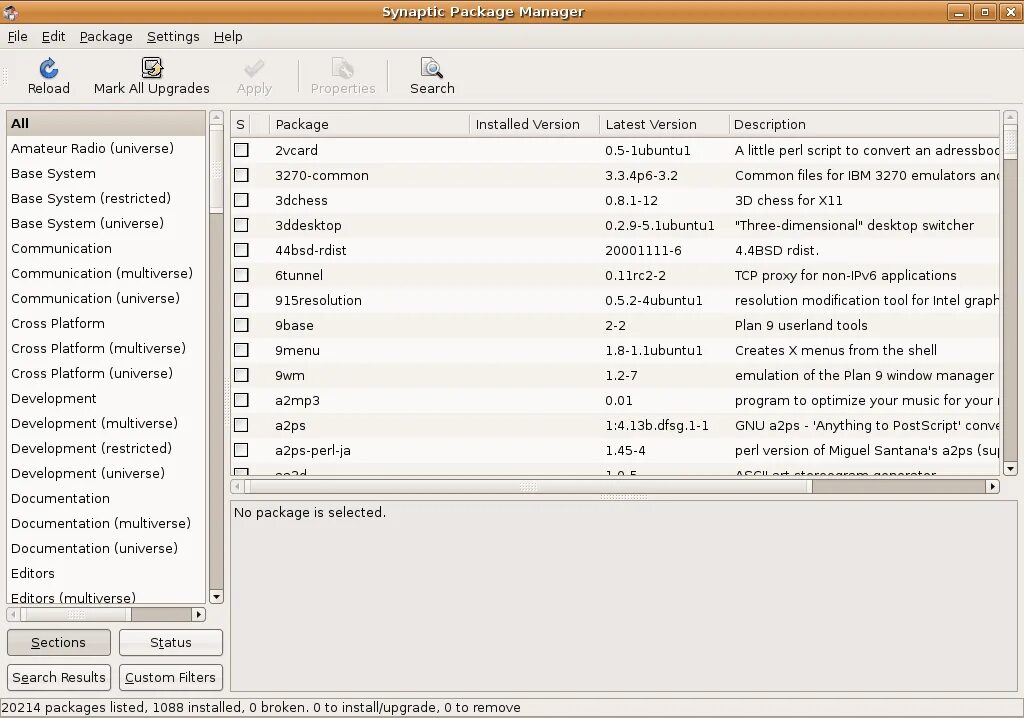Mark the 9wm package checkbox
Viewport: 1024px width, 718px height.
click(x=242, y=375)
